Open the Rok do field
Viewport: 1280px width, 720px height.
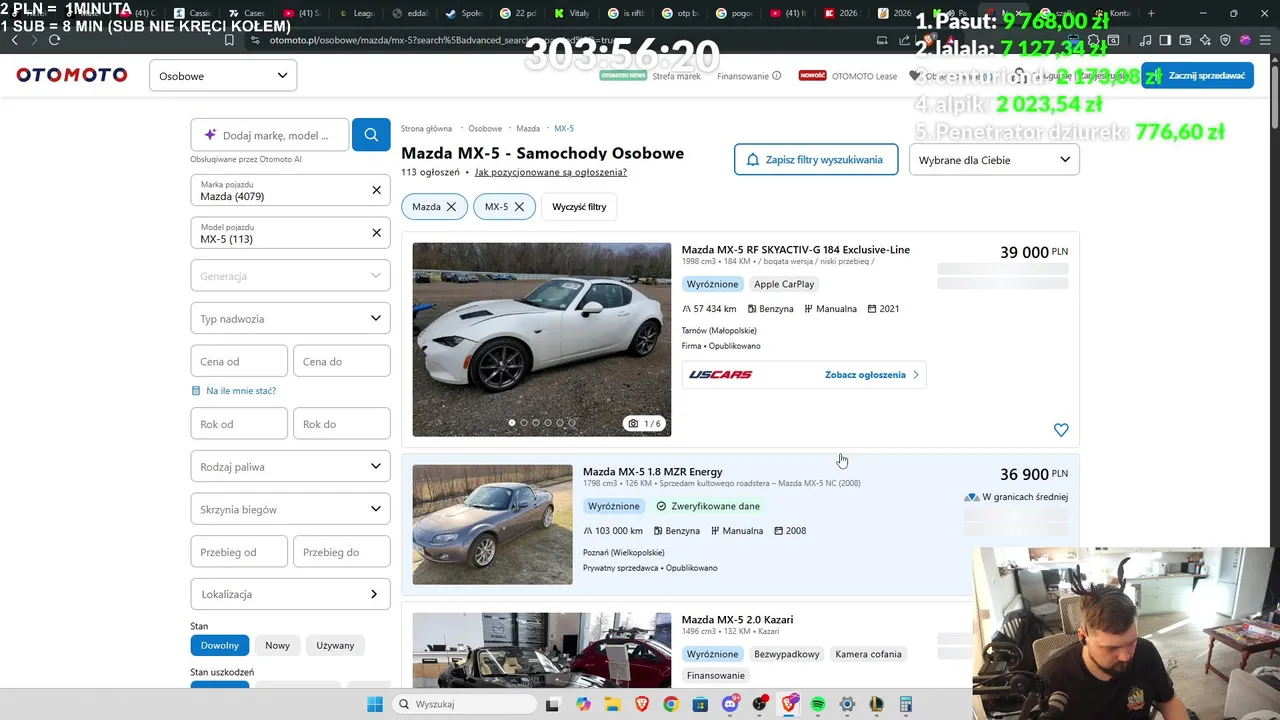pyautogui.click(x=341, y=424)
